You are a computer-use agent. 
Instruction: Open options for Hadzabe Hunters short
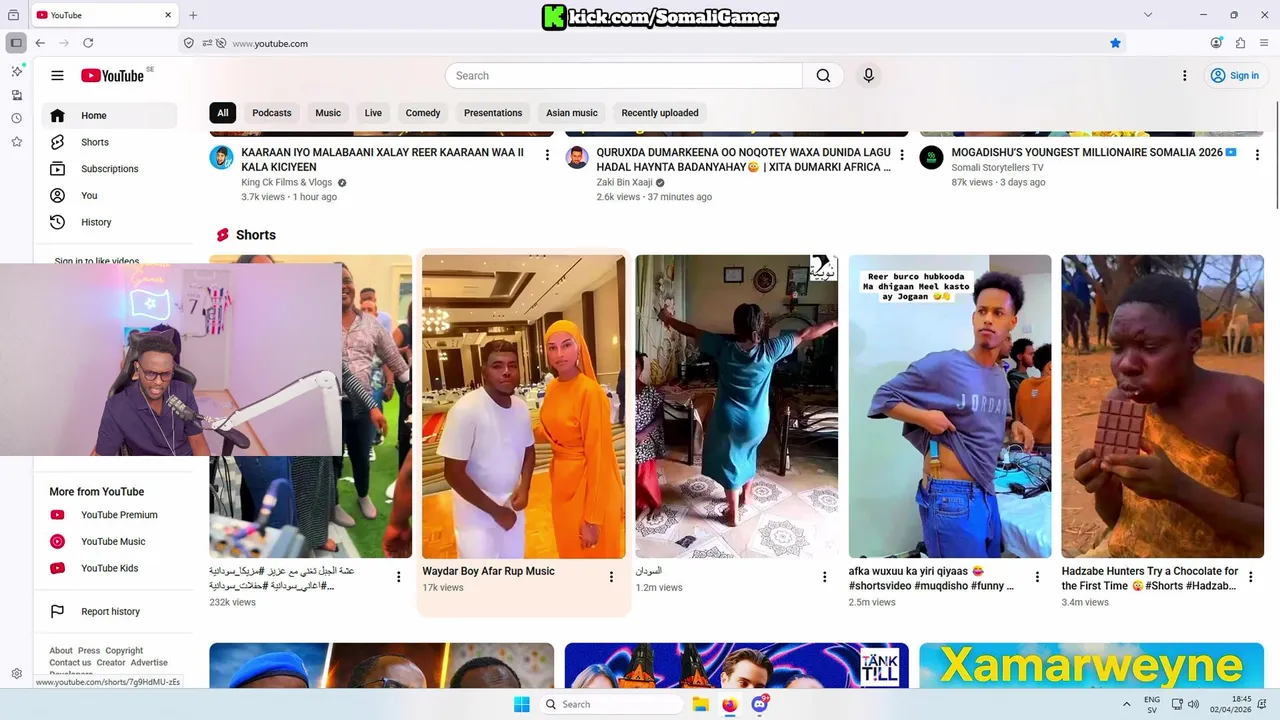click(1251, 577)
